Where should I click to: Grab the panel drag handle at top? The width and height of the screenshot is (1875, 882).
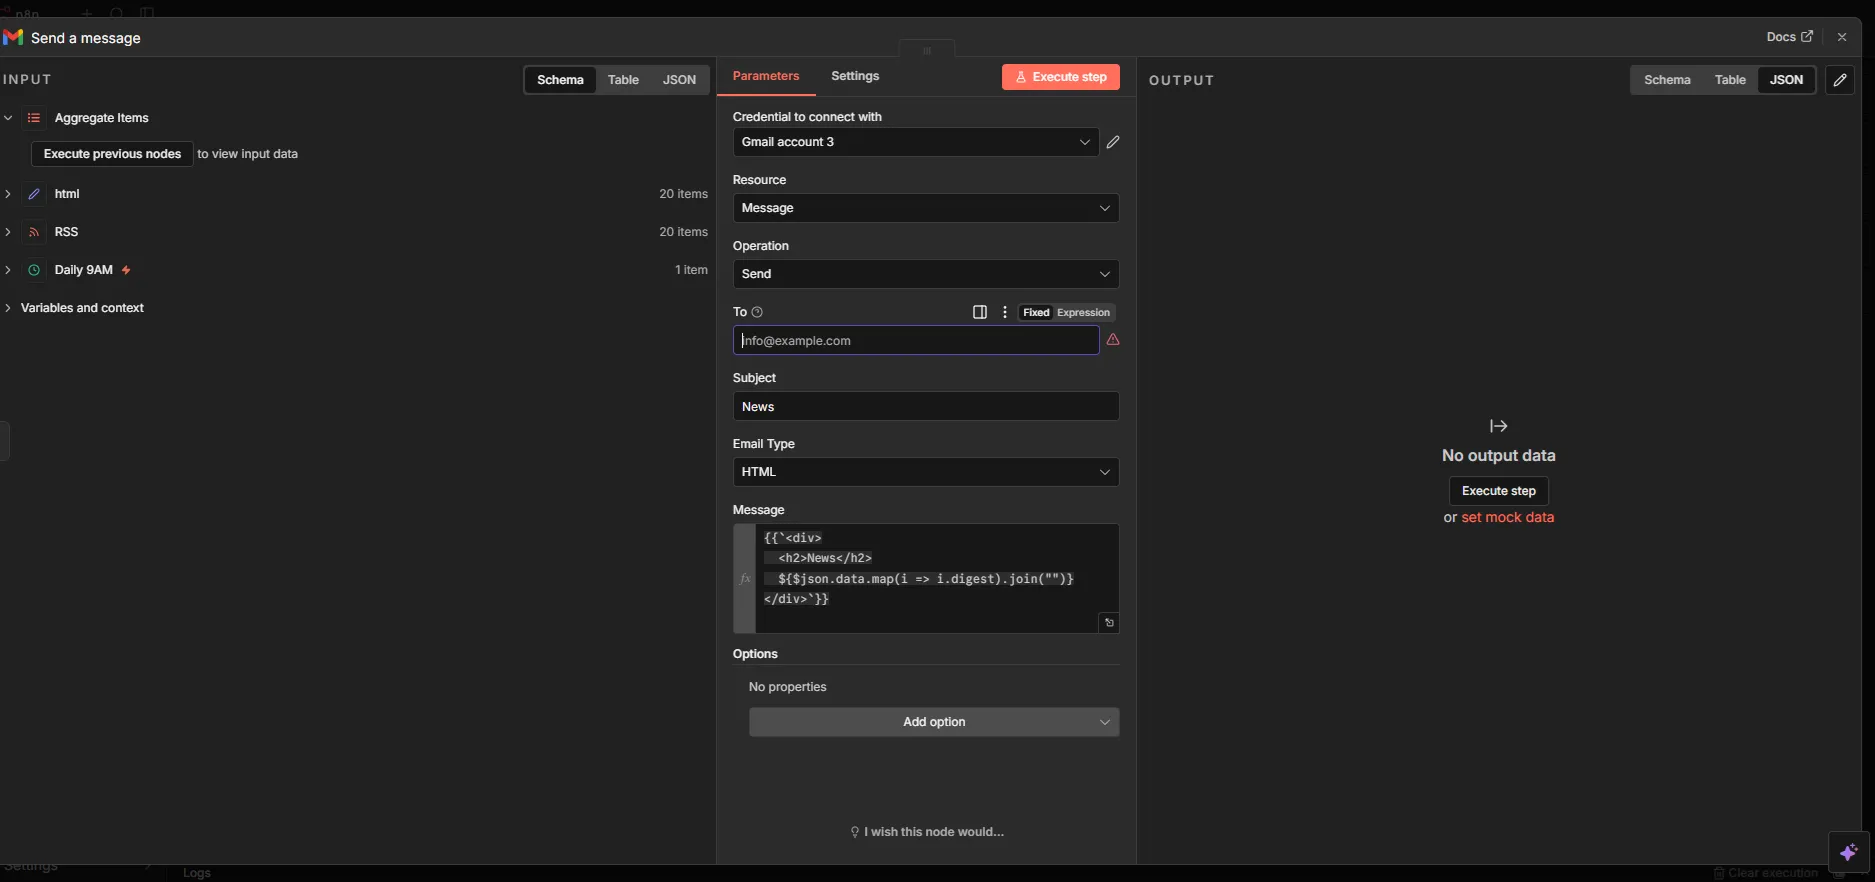(926, 50)
